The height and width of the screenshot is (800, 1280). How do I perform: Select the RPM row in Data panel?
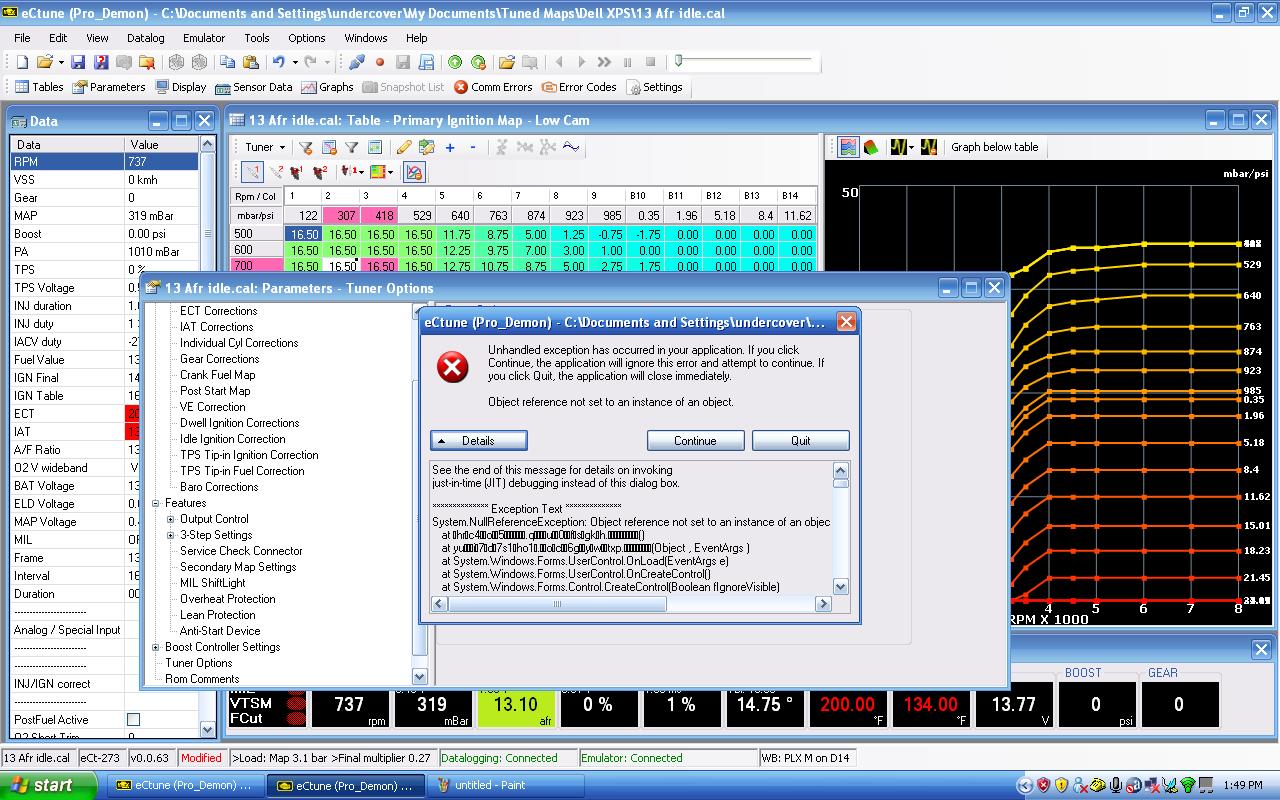(x=105, y=162)
